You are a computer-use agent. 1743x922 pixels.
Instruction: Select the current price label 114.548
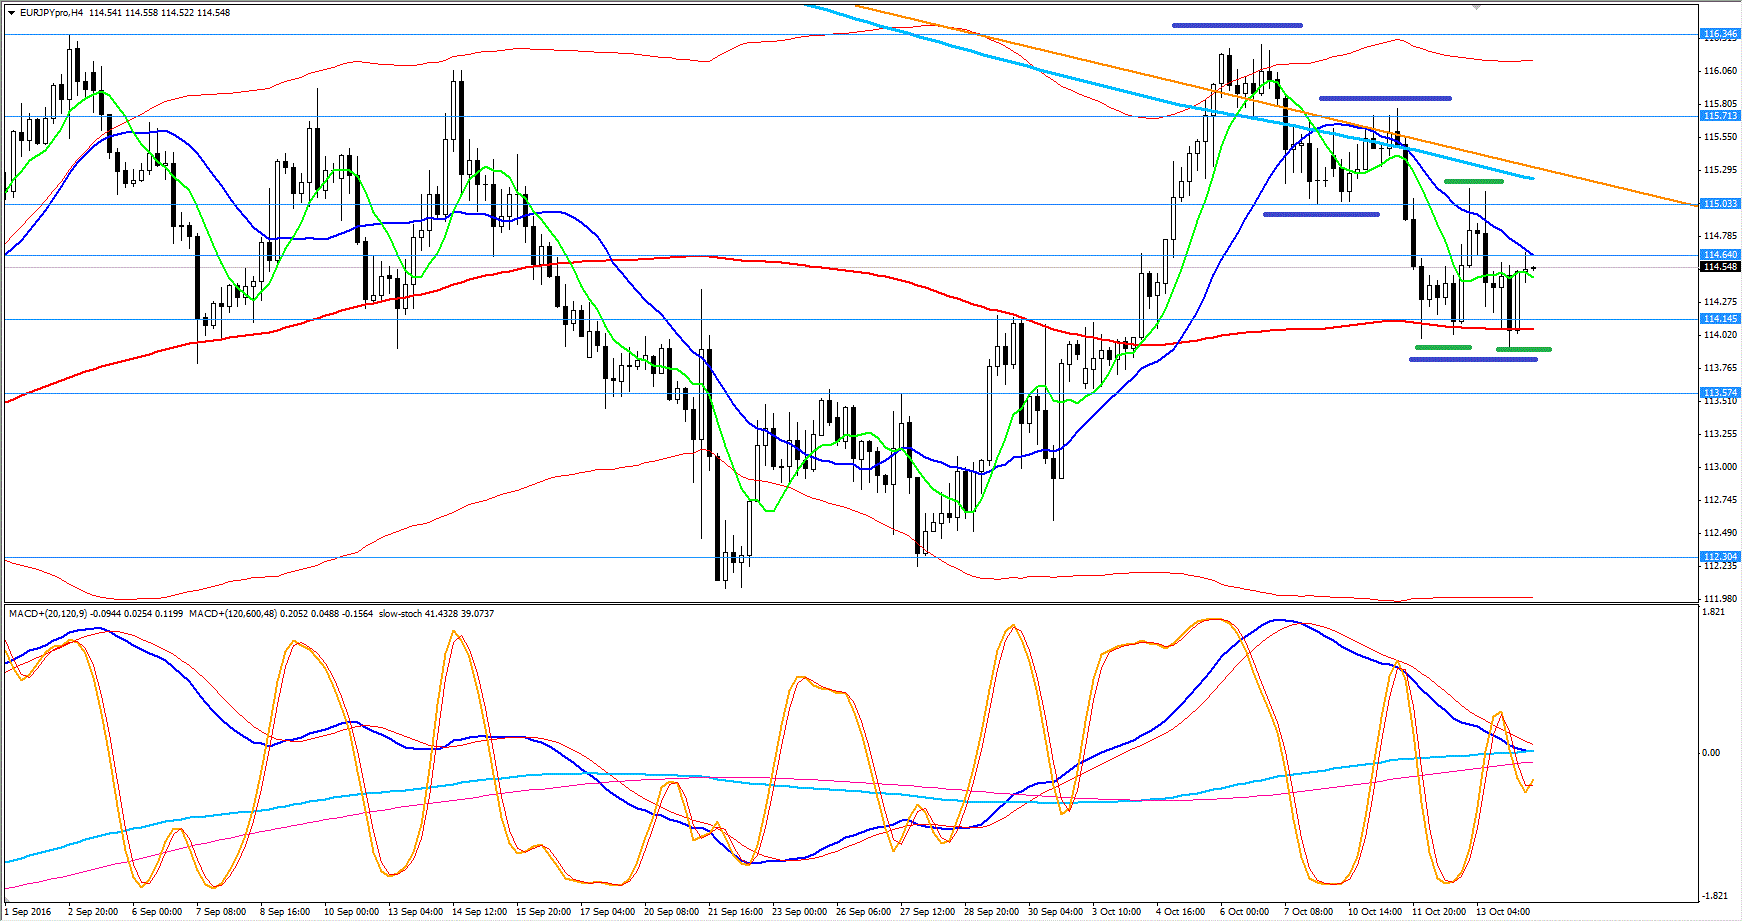[x=1720, y=267]
